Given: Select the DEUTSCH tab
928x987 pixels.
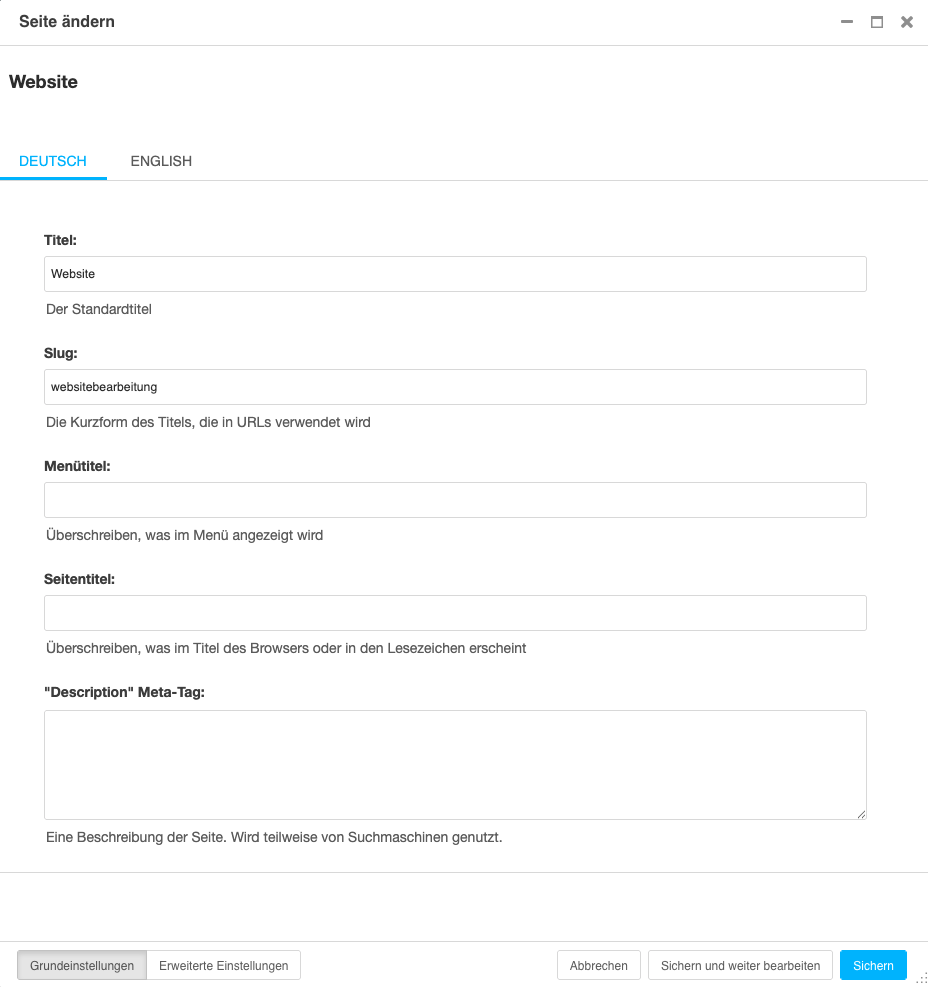Looking at the screenshot, I should pos(53,160).
